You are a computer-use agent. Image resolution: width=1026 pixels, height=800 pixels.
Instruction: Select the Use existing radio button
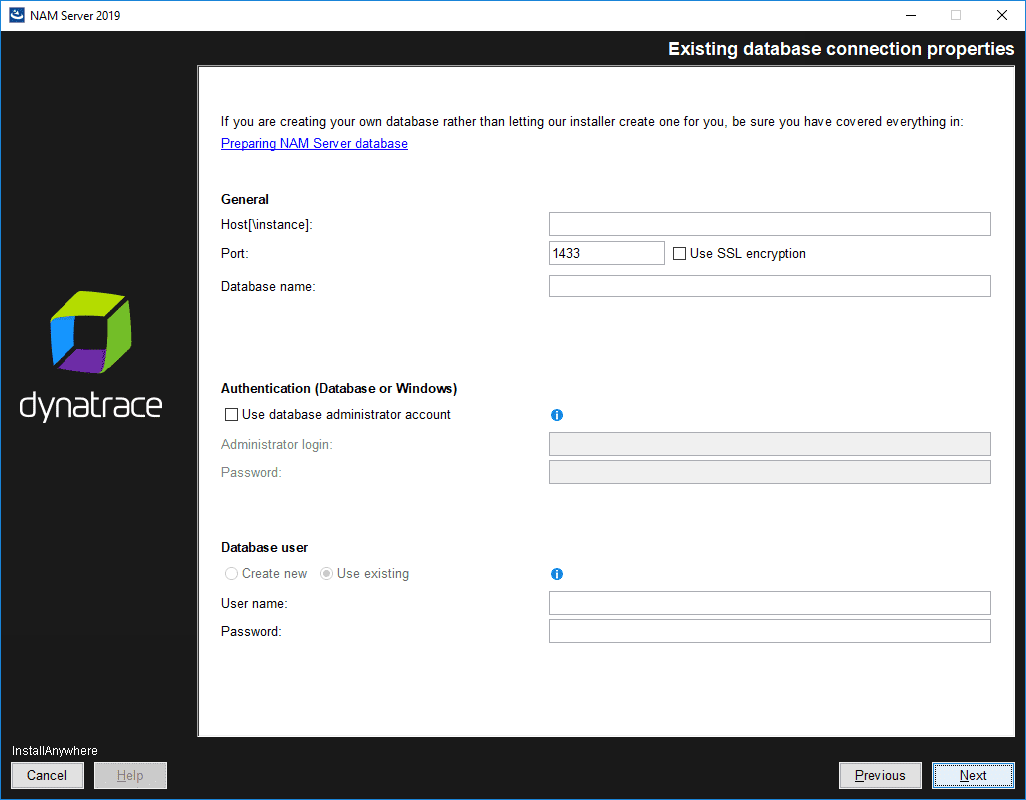tap(326, 574)
